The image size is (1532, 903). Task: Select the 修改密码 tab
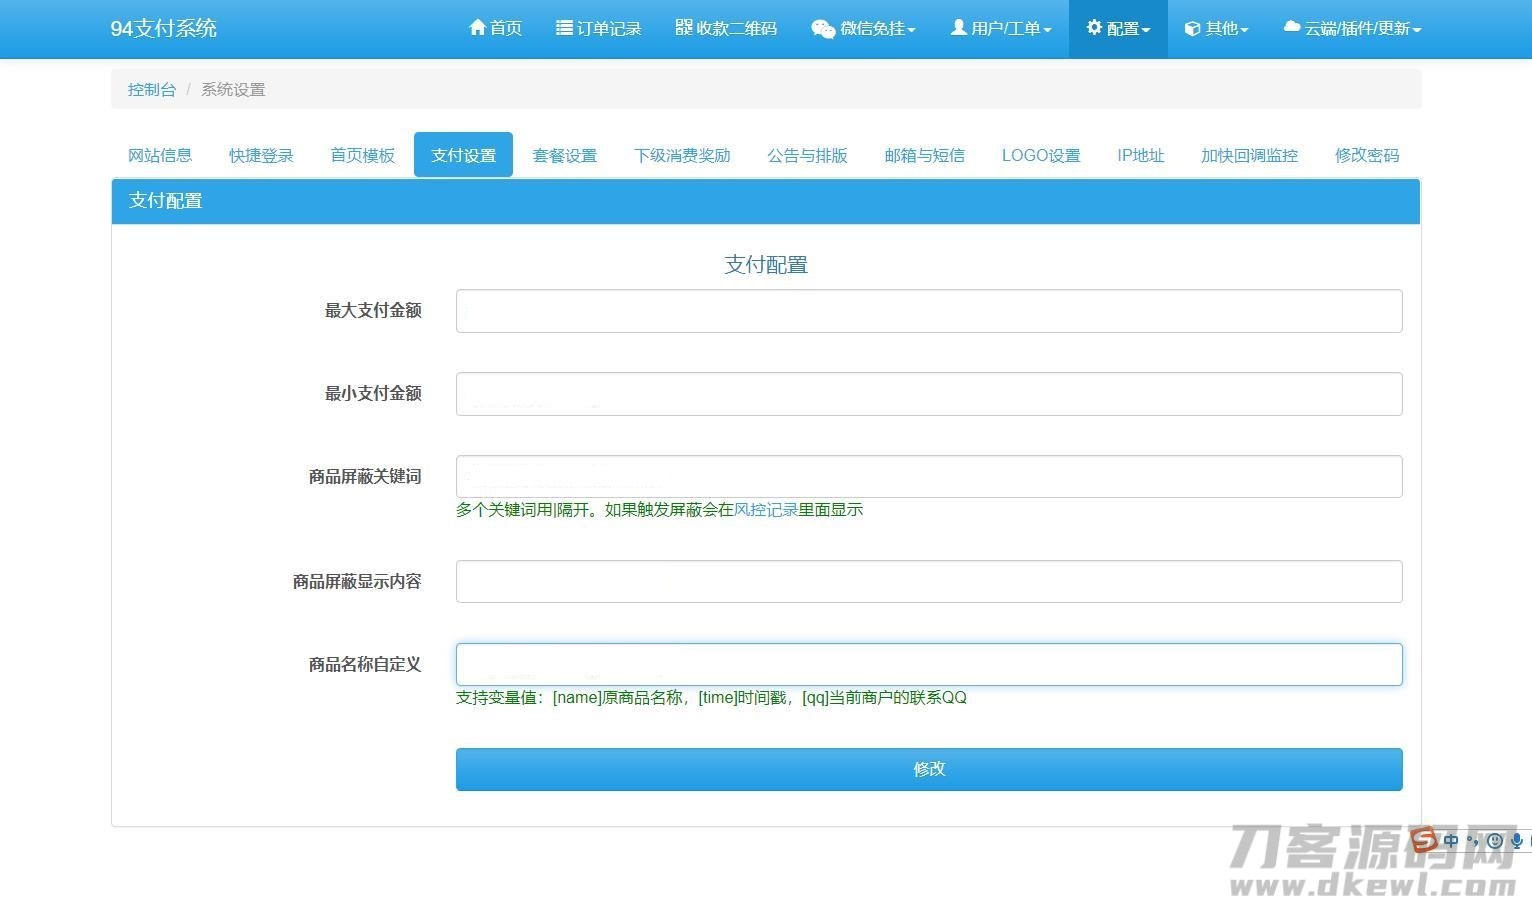1366,155
